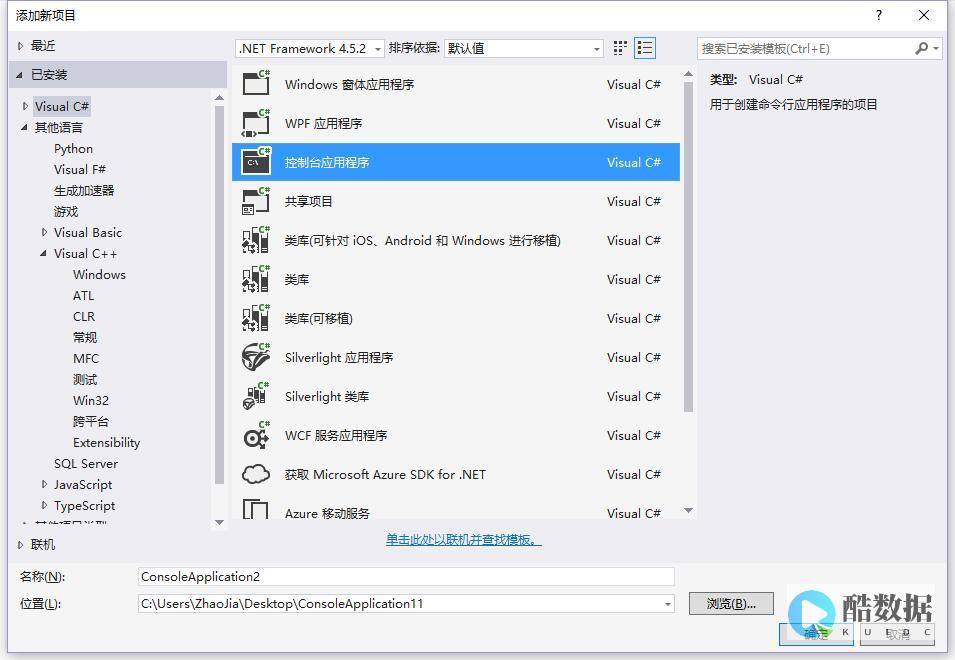Click 单击此处以联机并查找模板 link
Image resolution: width=955 pixels, height=660 pixels.
point(463,539)
